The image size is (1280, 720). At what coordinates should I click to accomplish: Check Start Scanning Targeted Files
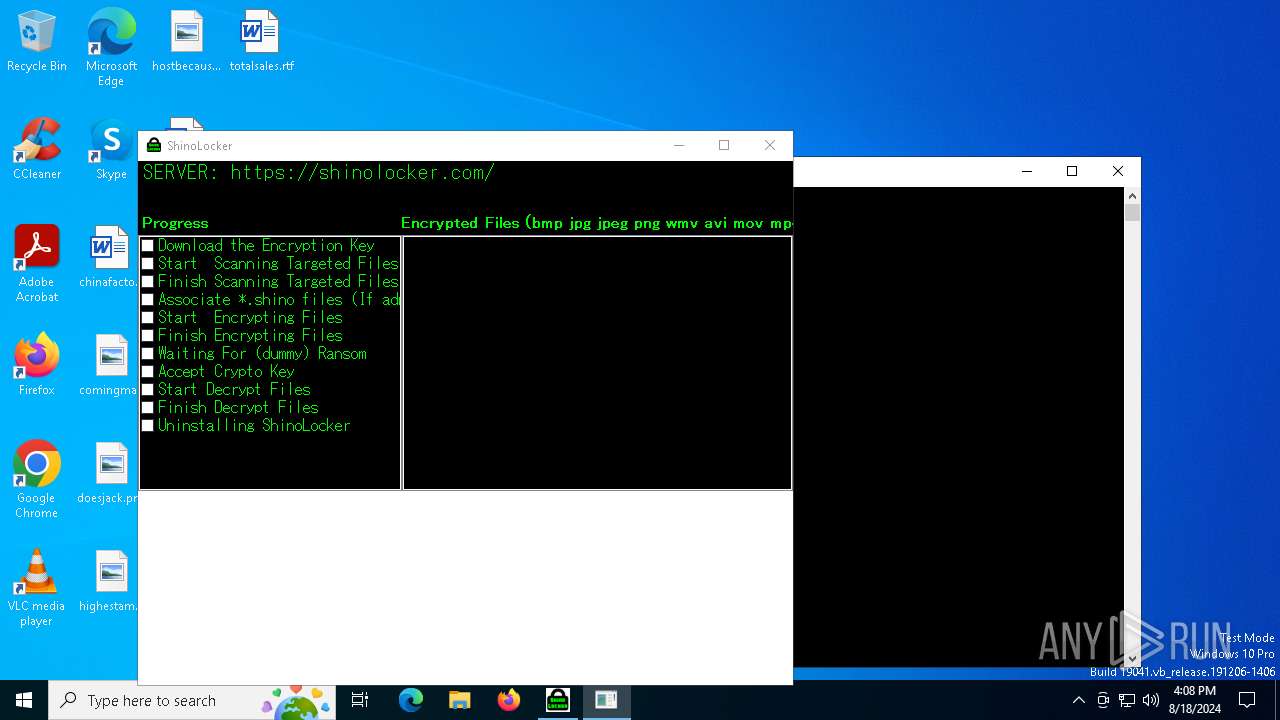tap(148, 264)
